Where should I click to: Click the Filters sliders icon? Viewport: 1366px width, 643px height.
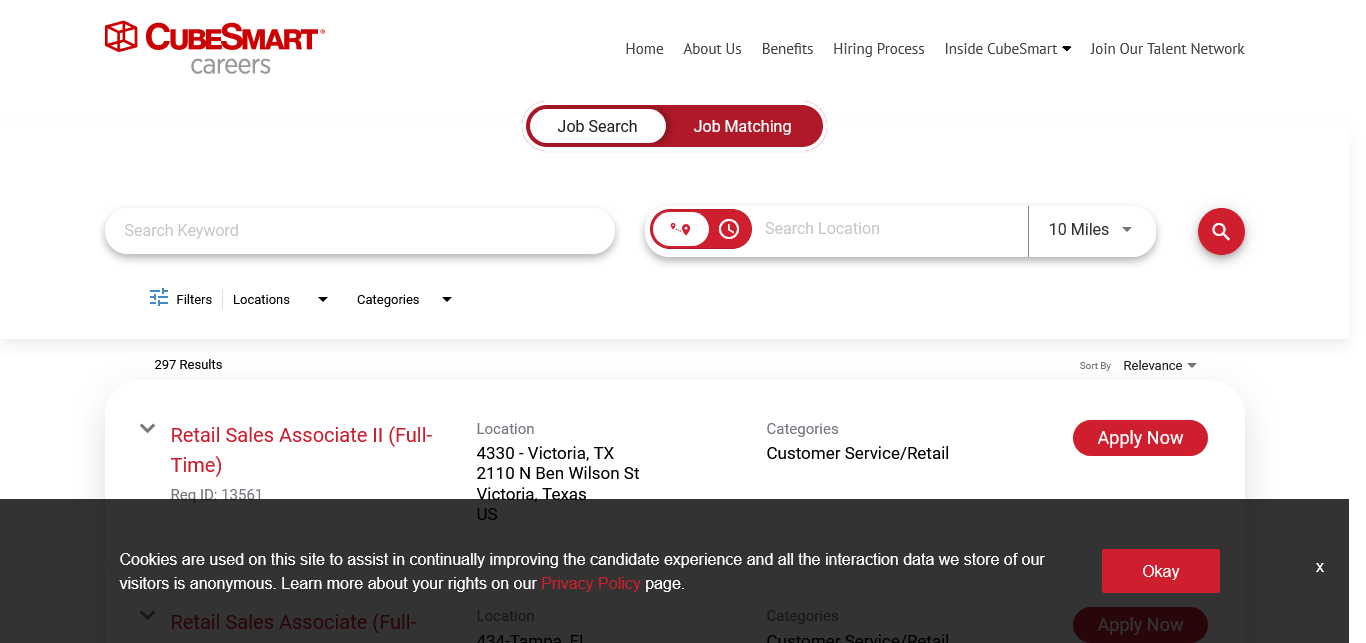[159, 298]
